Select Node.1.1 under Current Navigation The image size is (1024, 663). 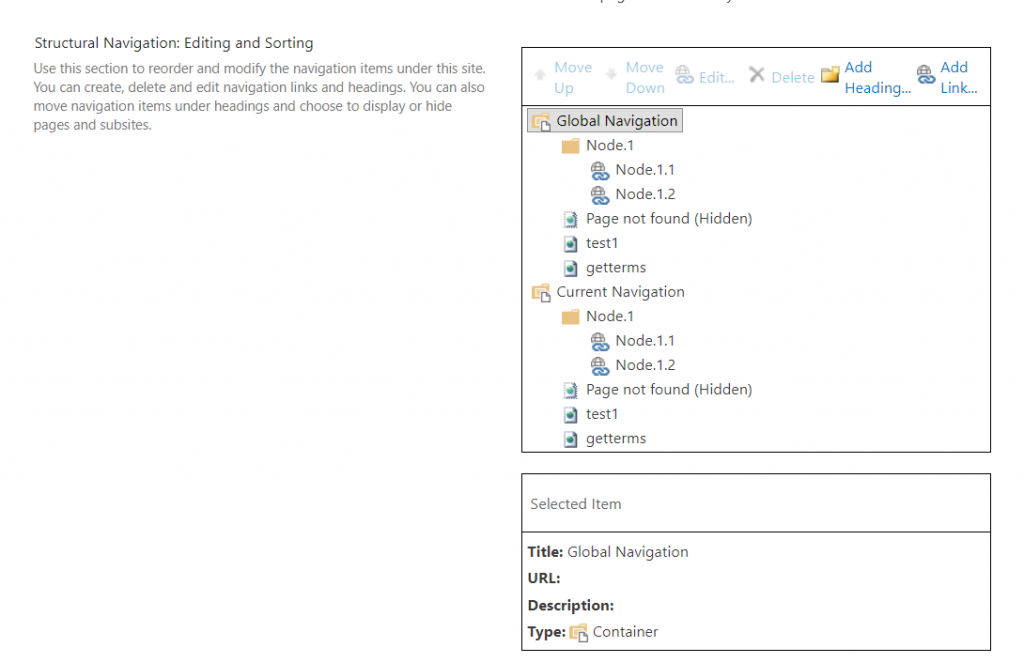[643, 340]
